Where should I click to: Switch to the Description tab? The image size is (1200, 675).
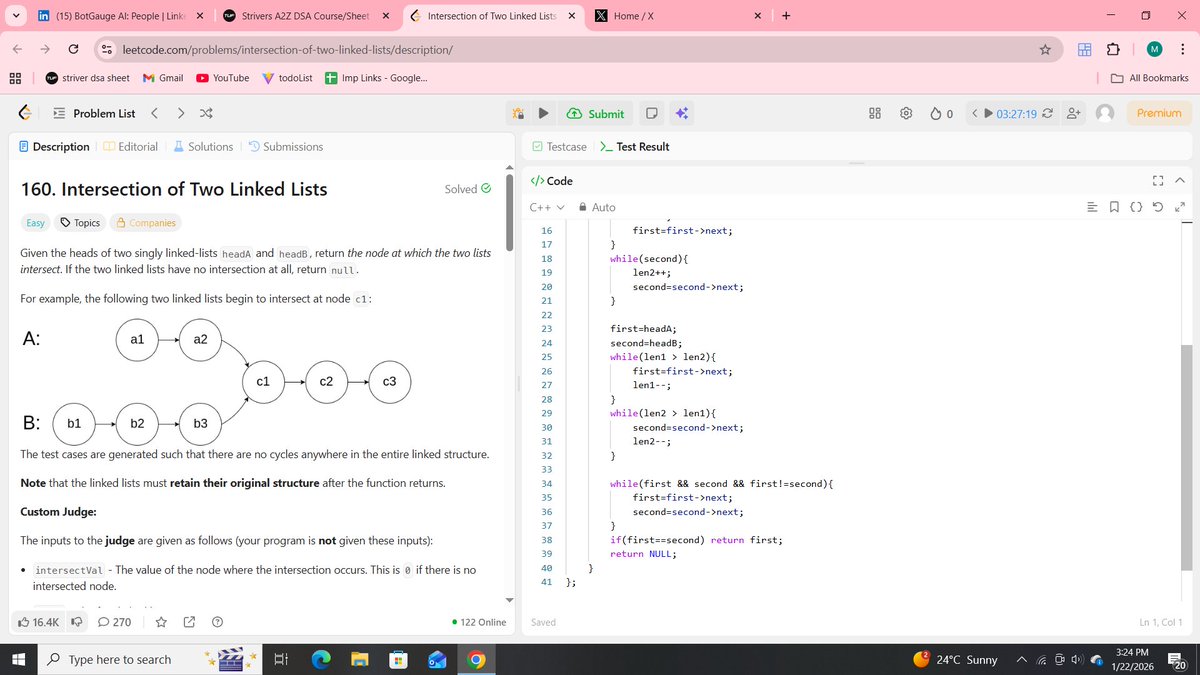coord(54,147)
